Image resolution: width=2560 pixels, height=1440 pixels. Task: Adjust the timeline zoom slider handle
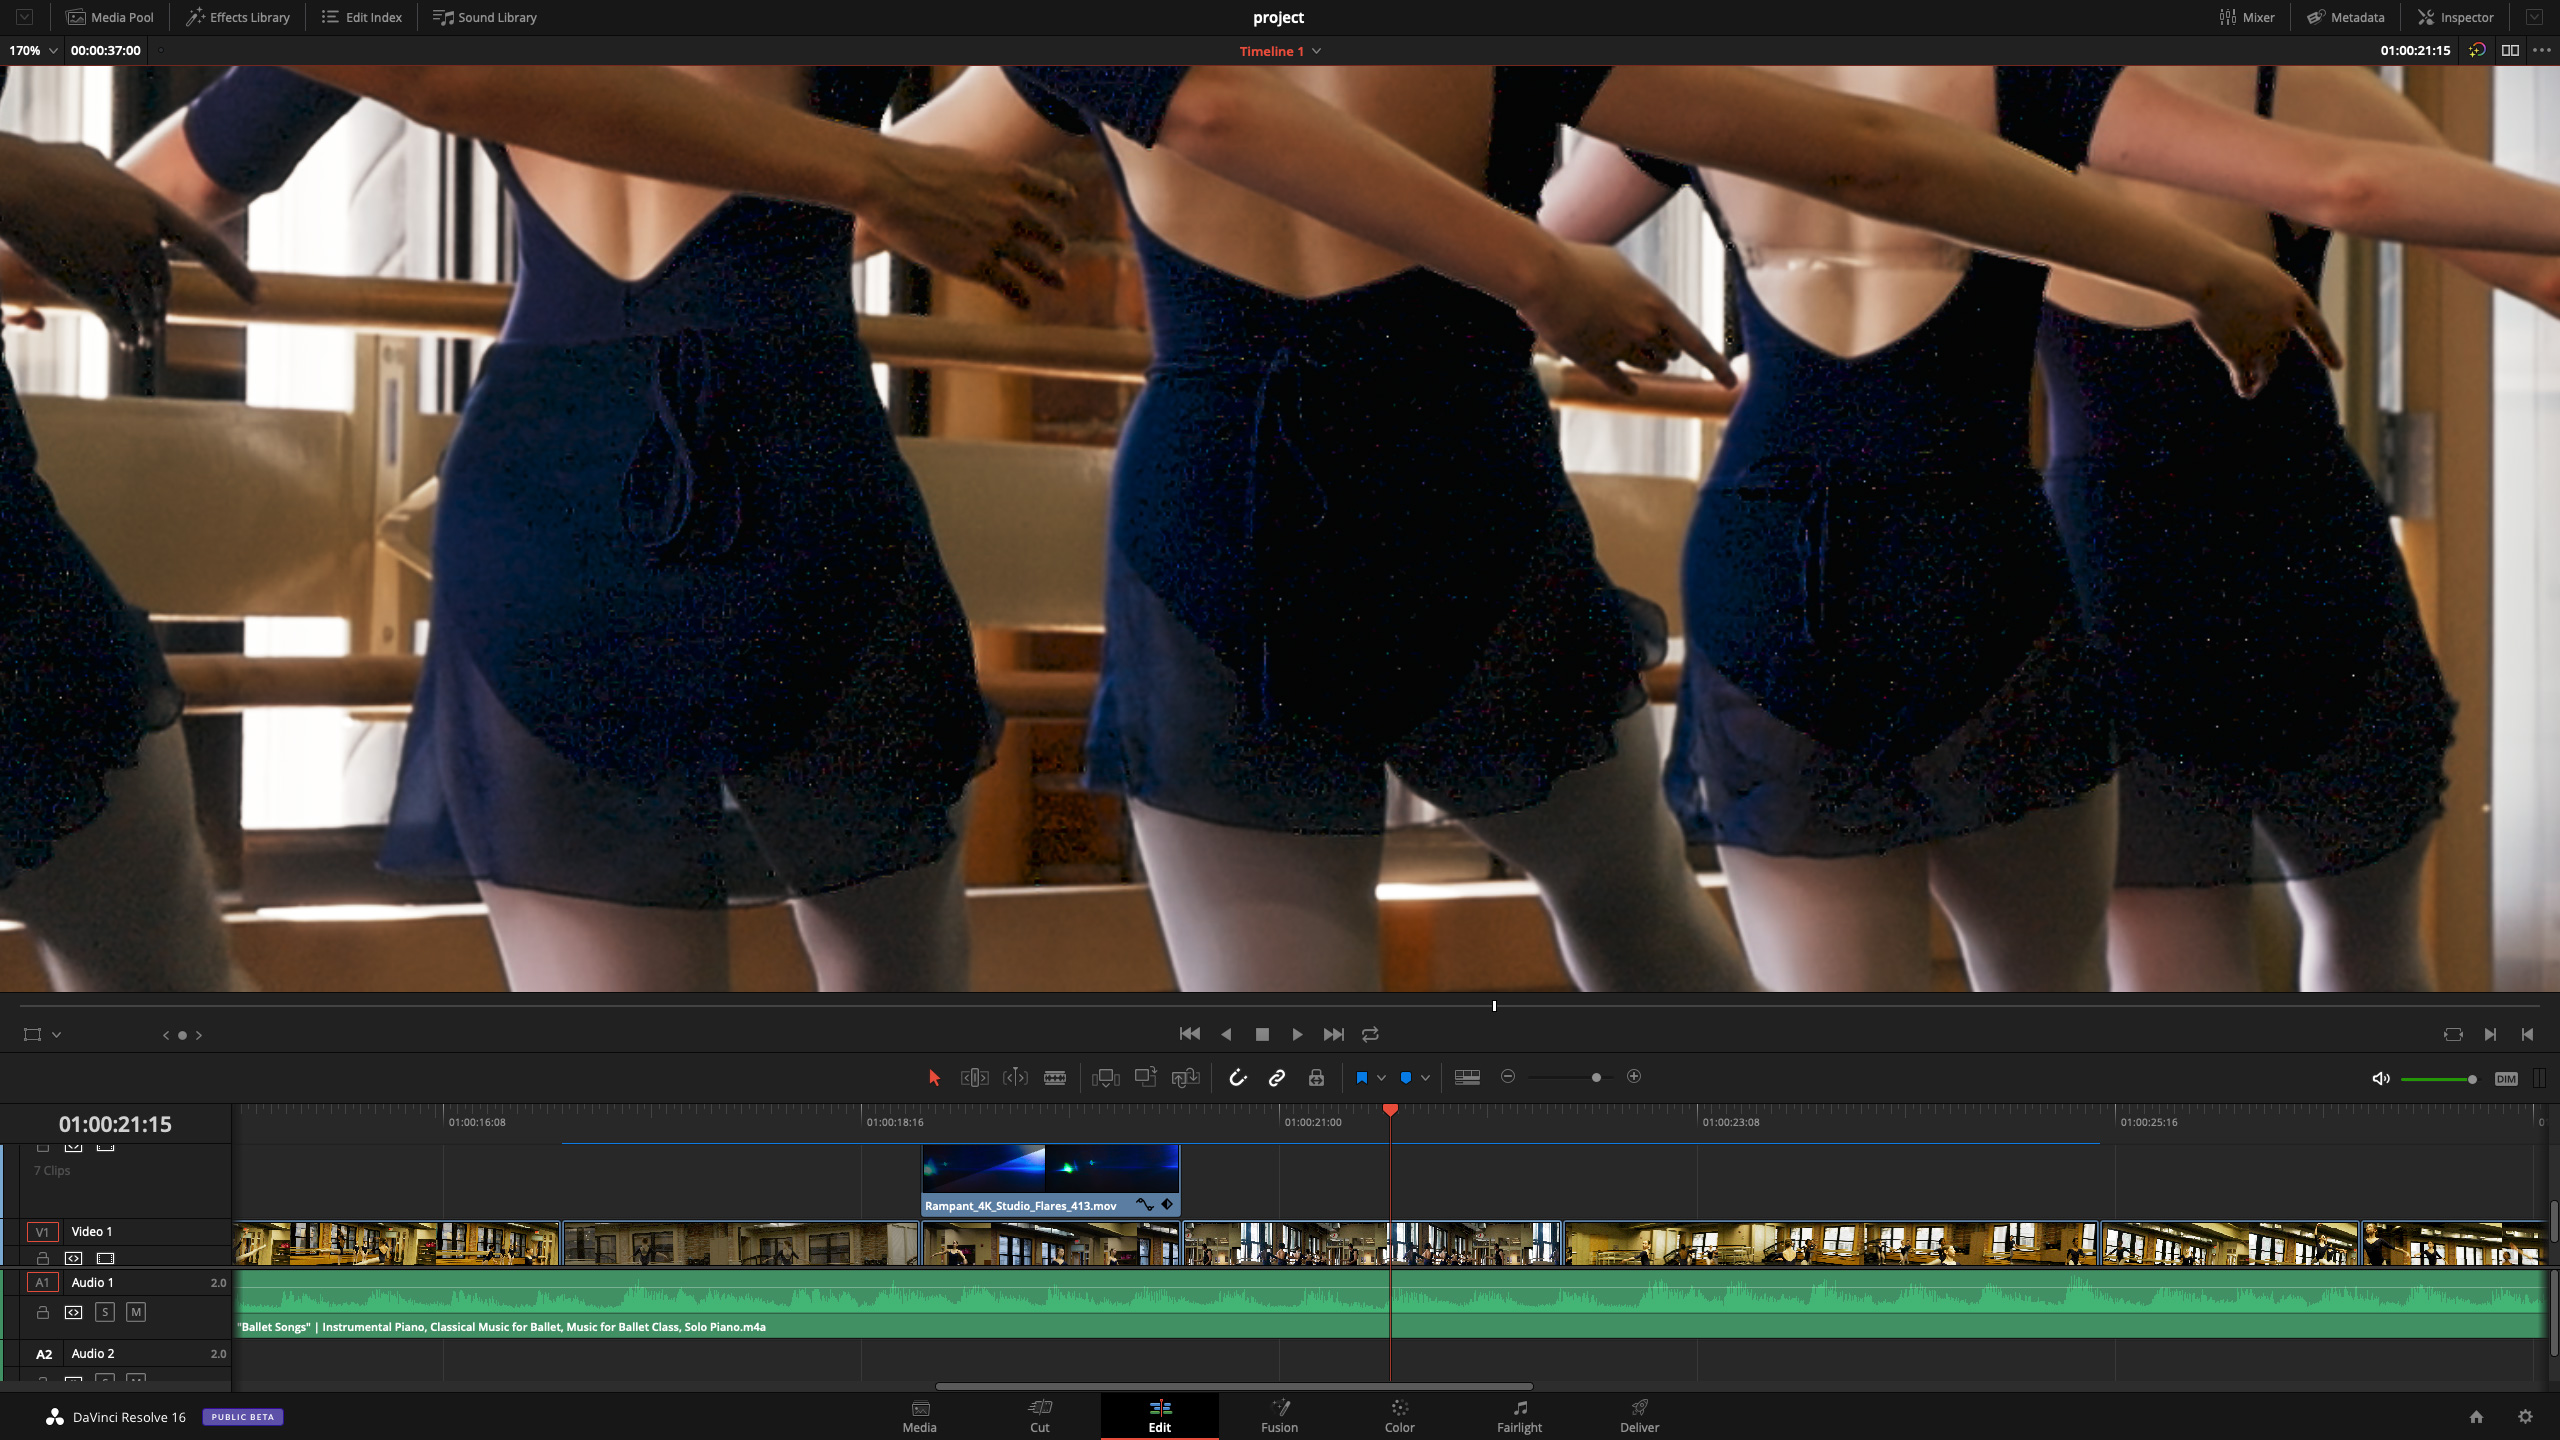[1596, 1078]
